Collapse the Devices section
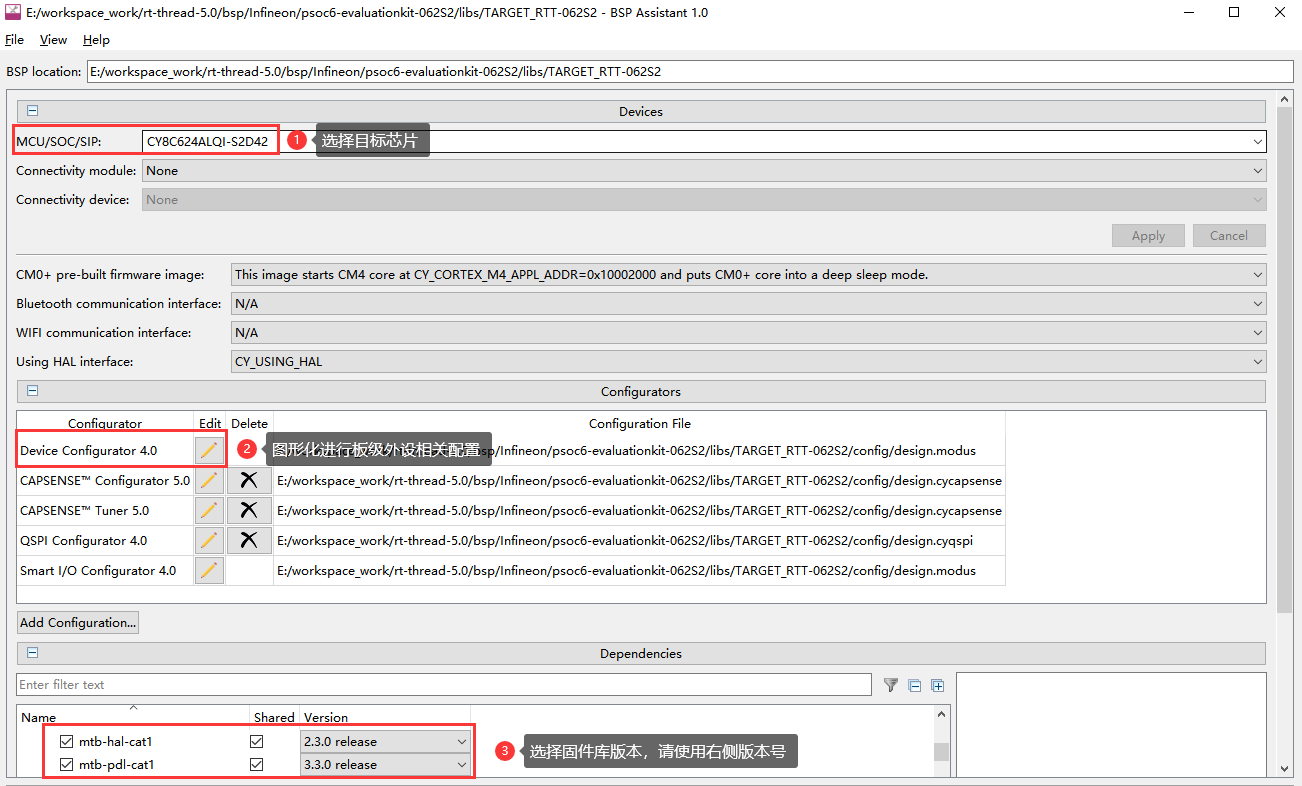This screenshot has width=1302, height=786. [32, 112]
